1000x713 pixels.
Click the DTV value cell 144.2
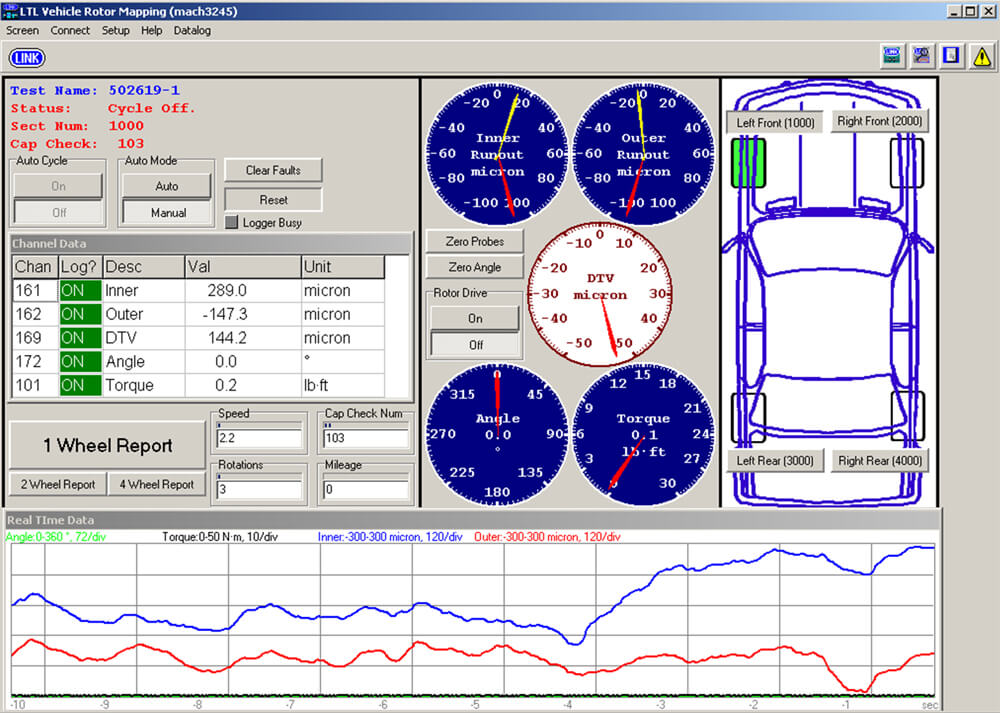coord(243,337)
